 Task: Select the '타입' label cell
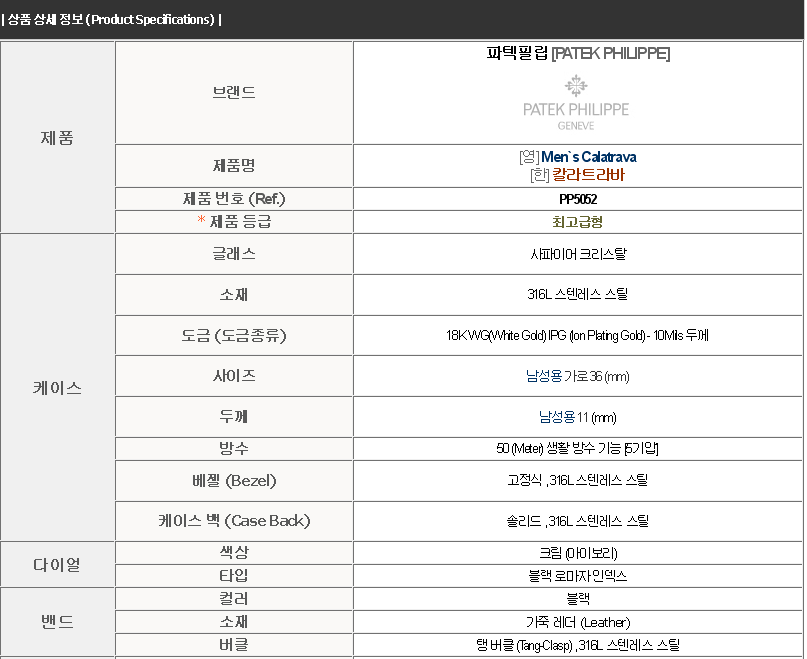tap(234, 575)
